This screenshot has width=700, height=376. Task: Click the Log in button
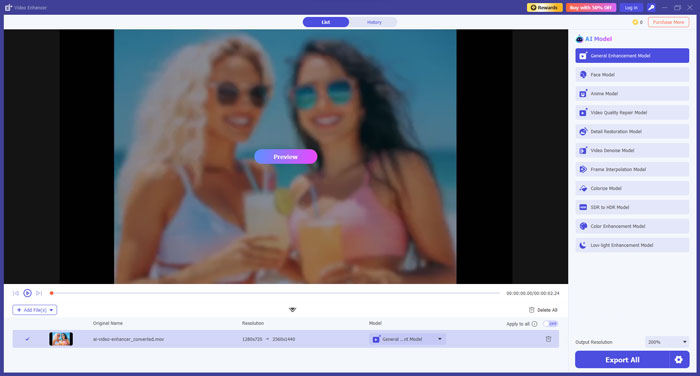[631, 8]
